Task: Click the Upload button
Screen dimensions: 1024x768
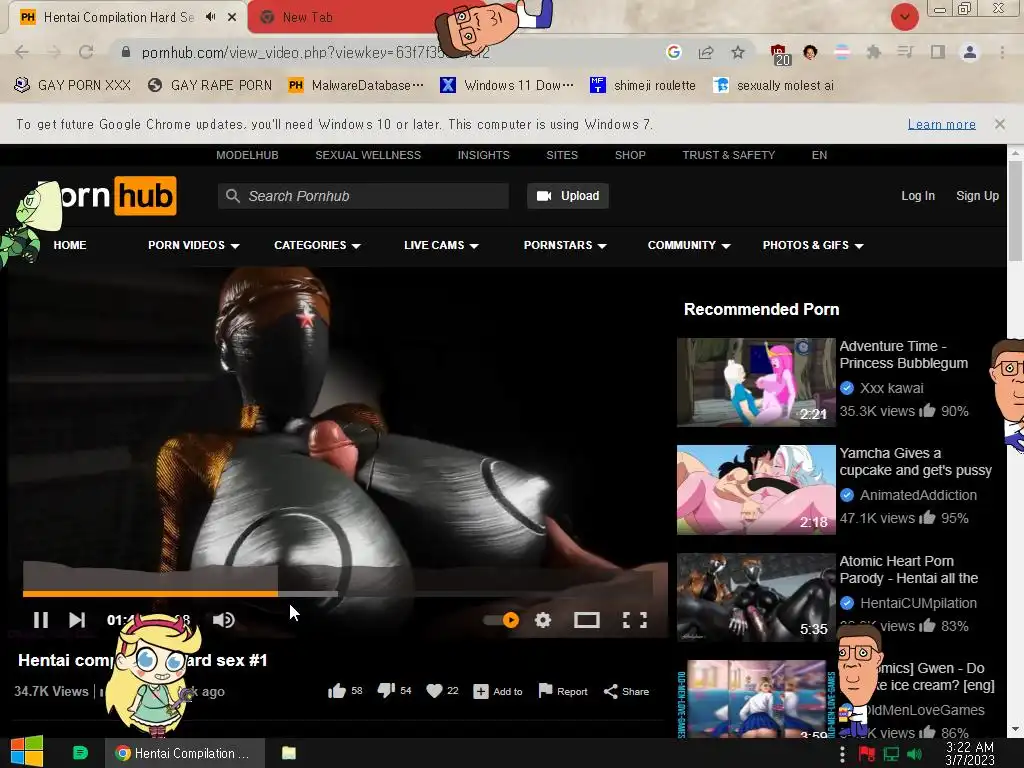Action: coord(568,196)
